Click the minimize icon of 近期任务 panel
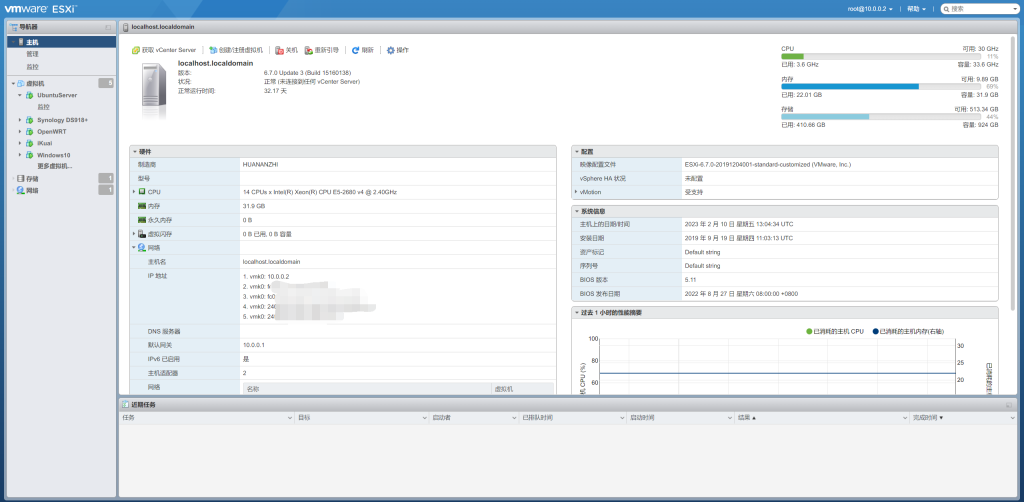This screenshot has height=502, width=1024. pos(1009,405)
